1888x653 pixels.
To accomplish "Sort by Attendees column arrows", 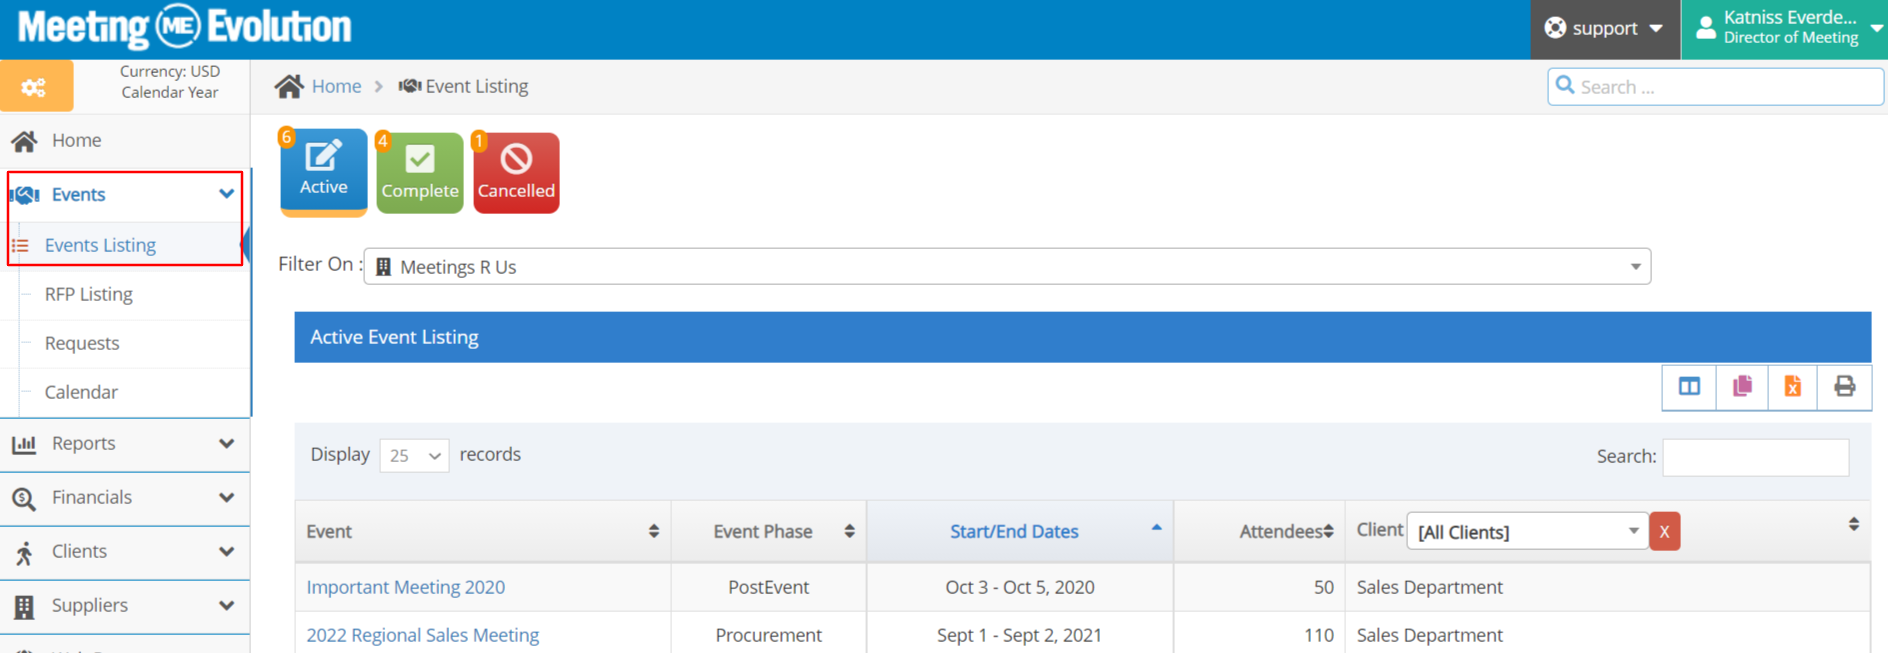I will click(1328, 531).
